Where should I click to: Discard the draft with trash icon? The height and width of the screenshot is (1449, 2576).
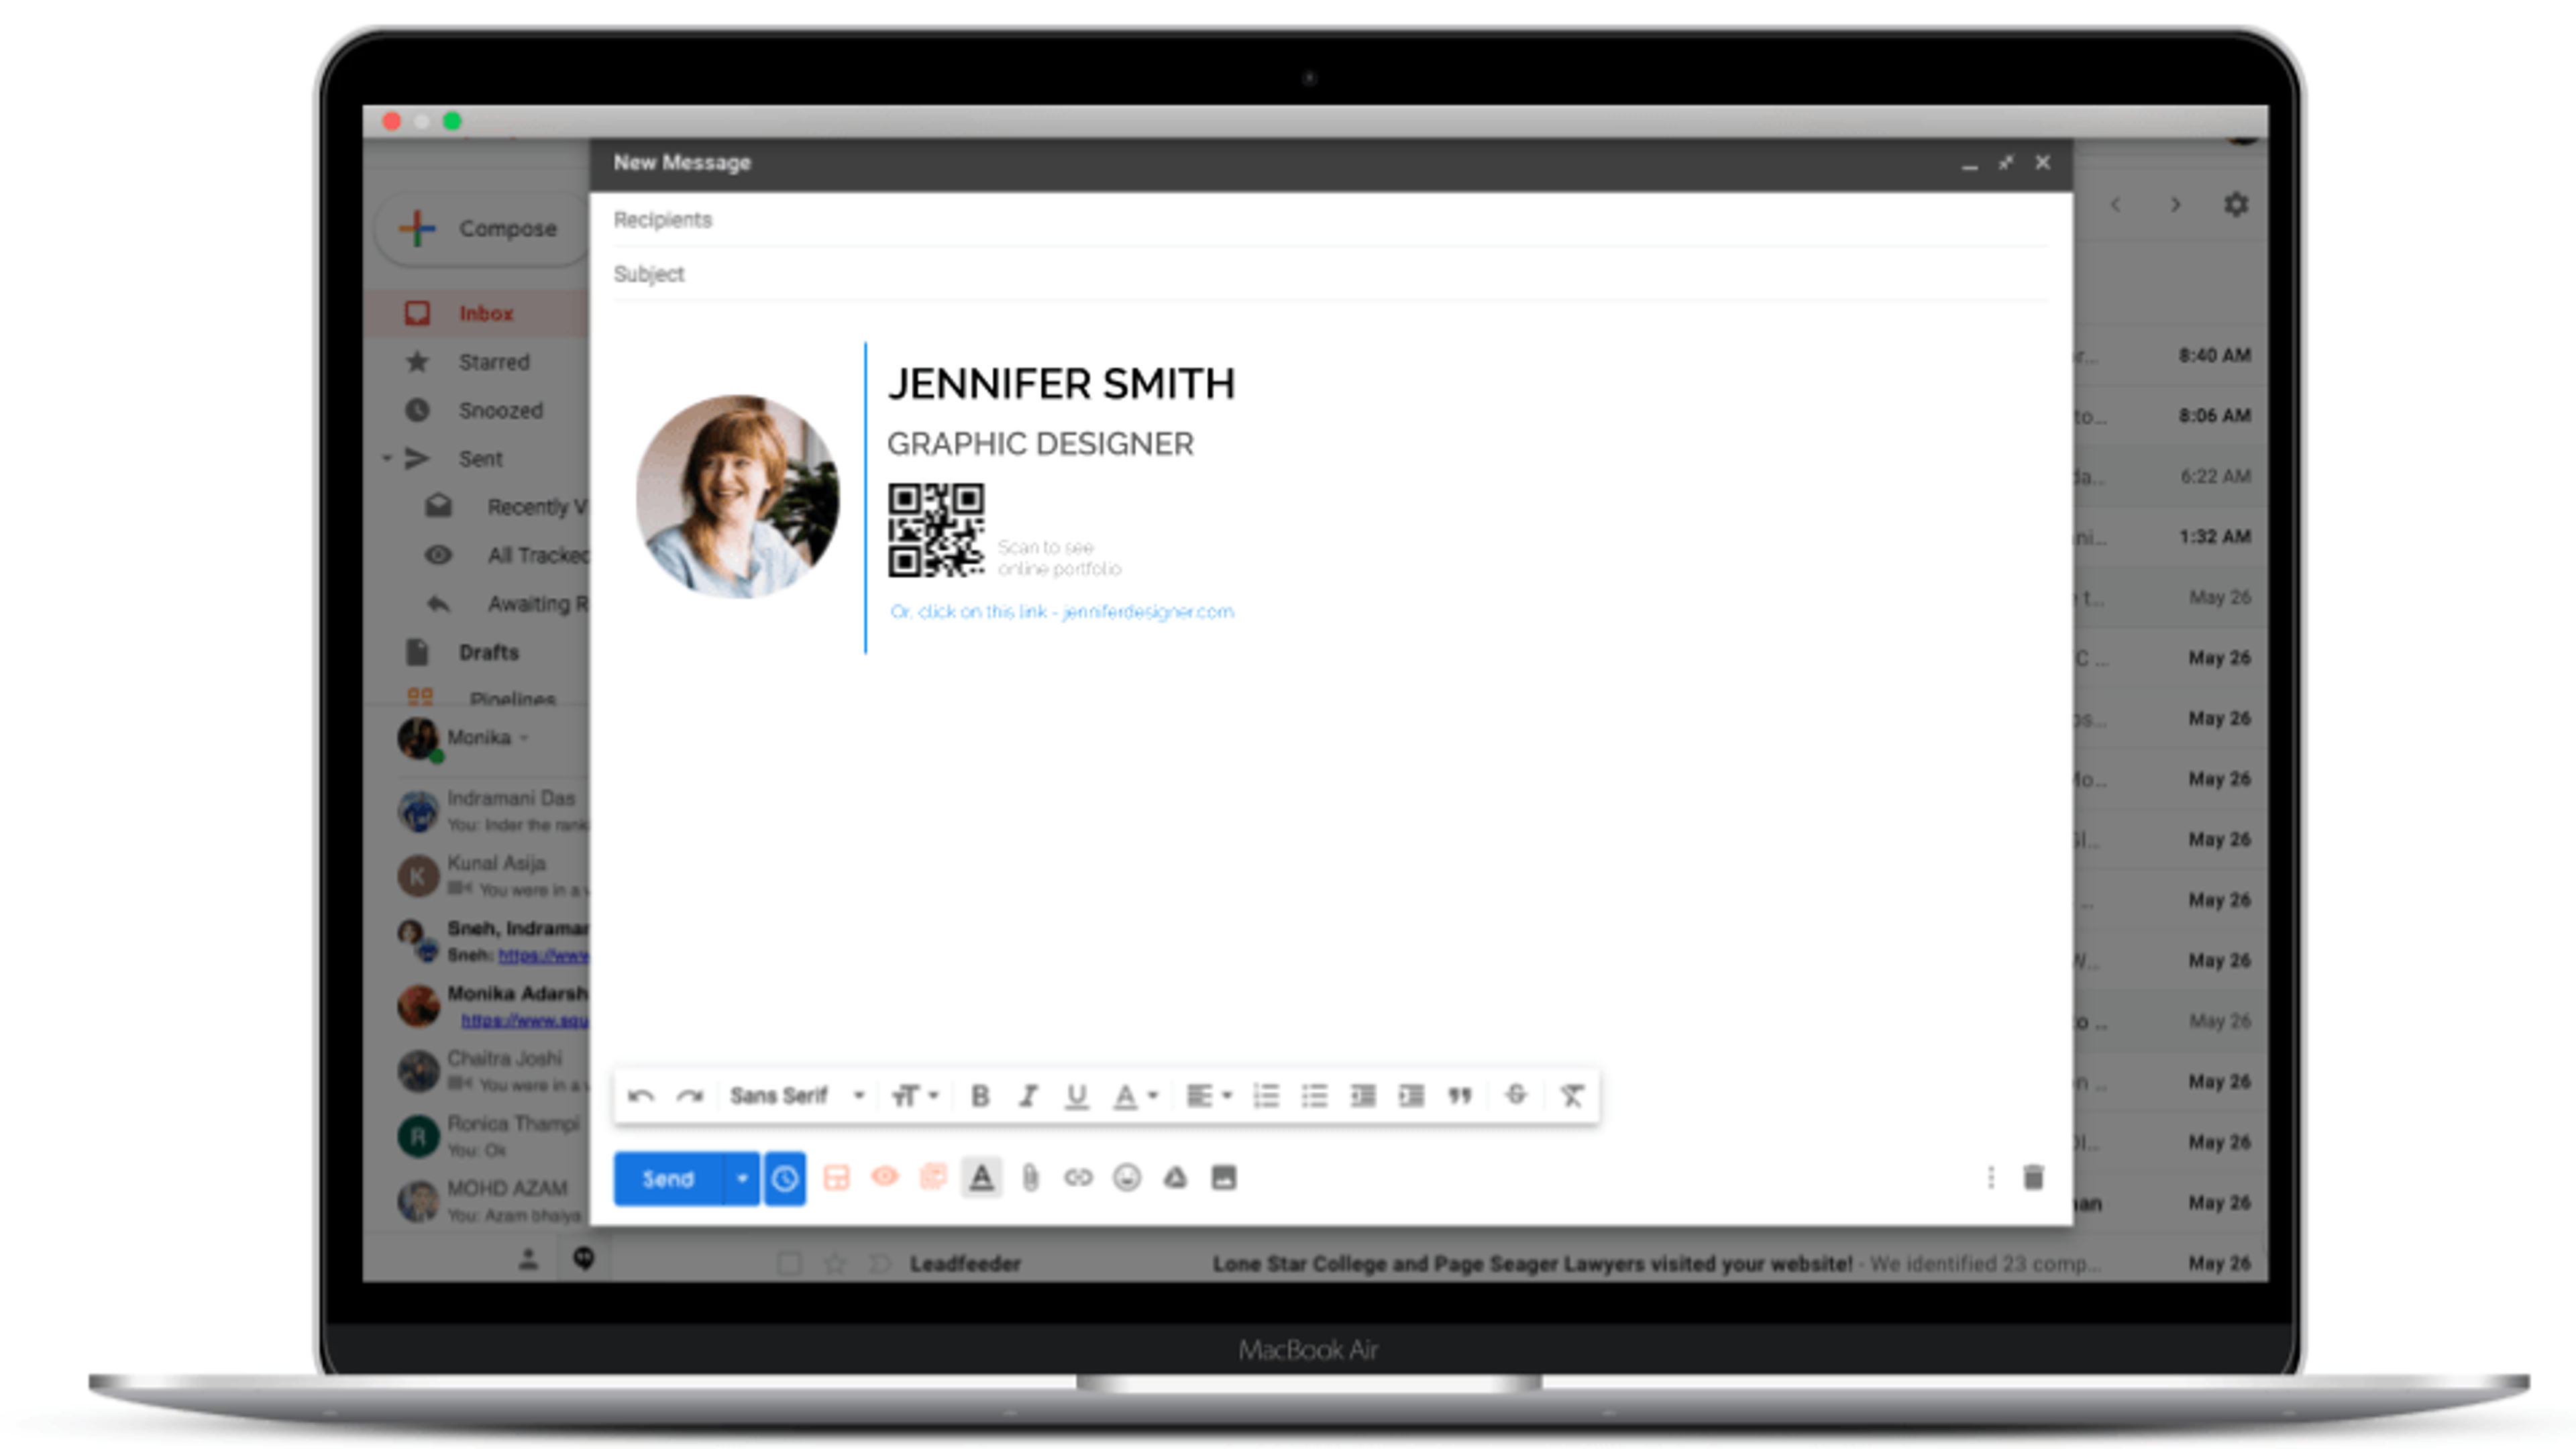[2033, 1178]
